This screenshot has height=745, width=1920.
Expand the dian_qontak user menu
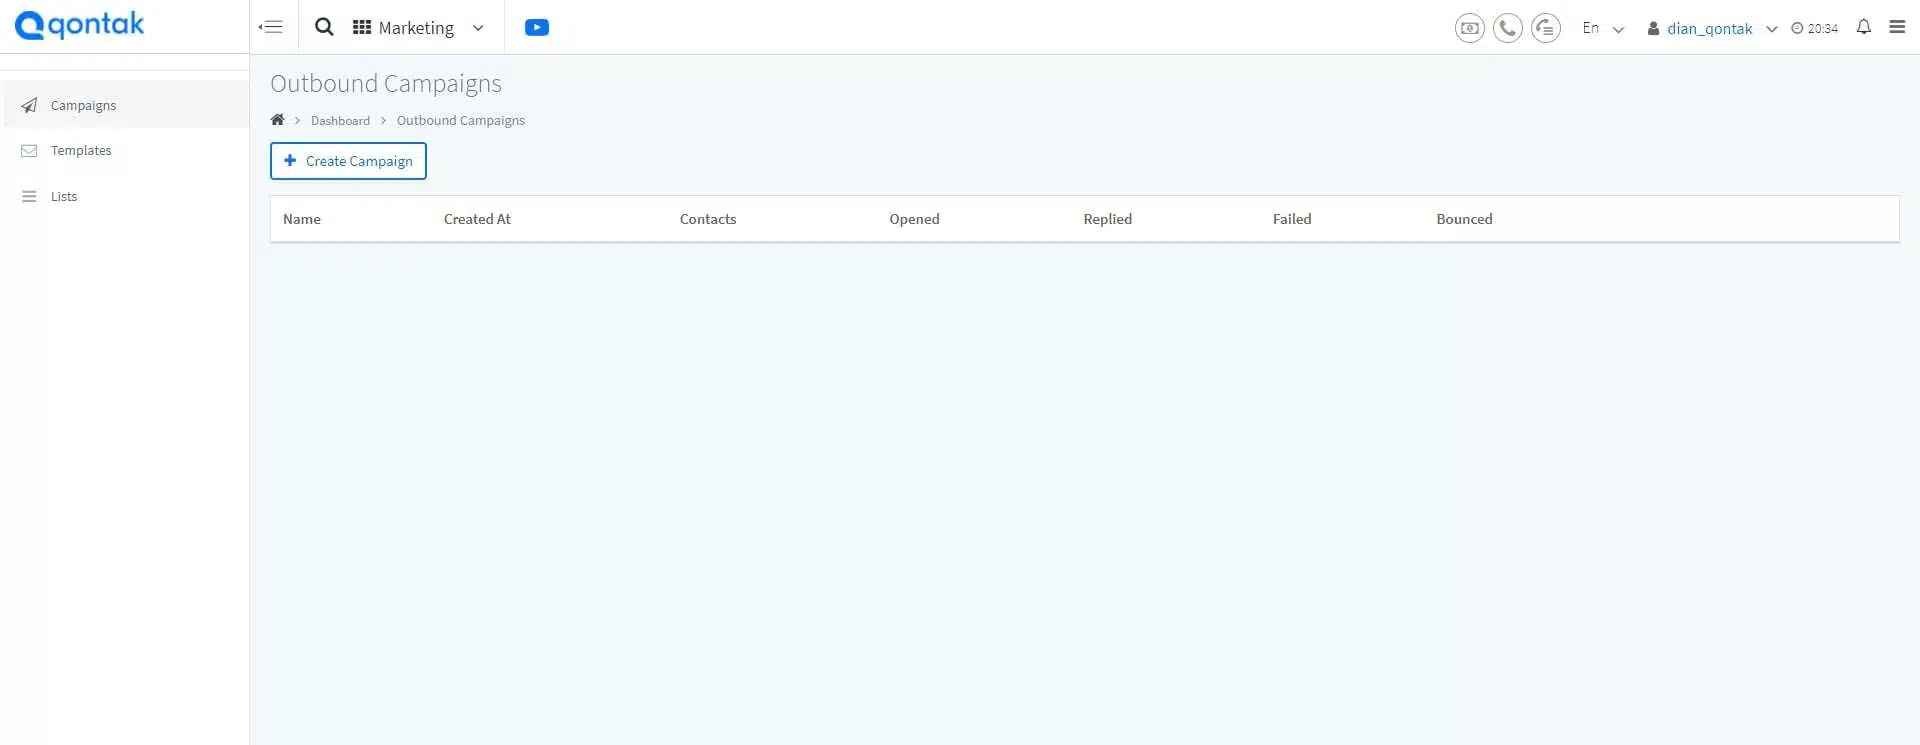click(x=1712, y=28)
